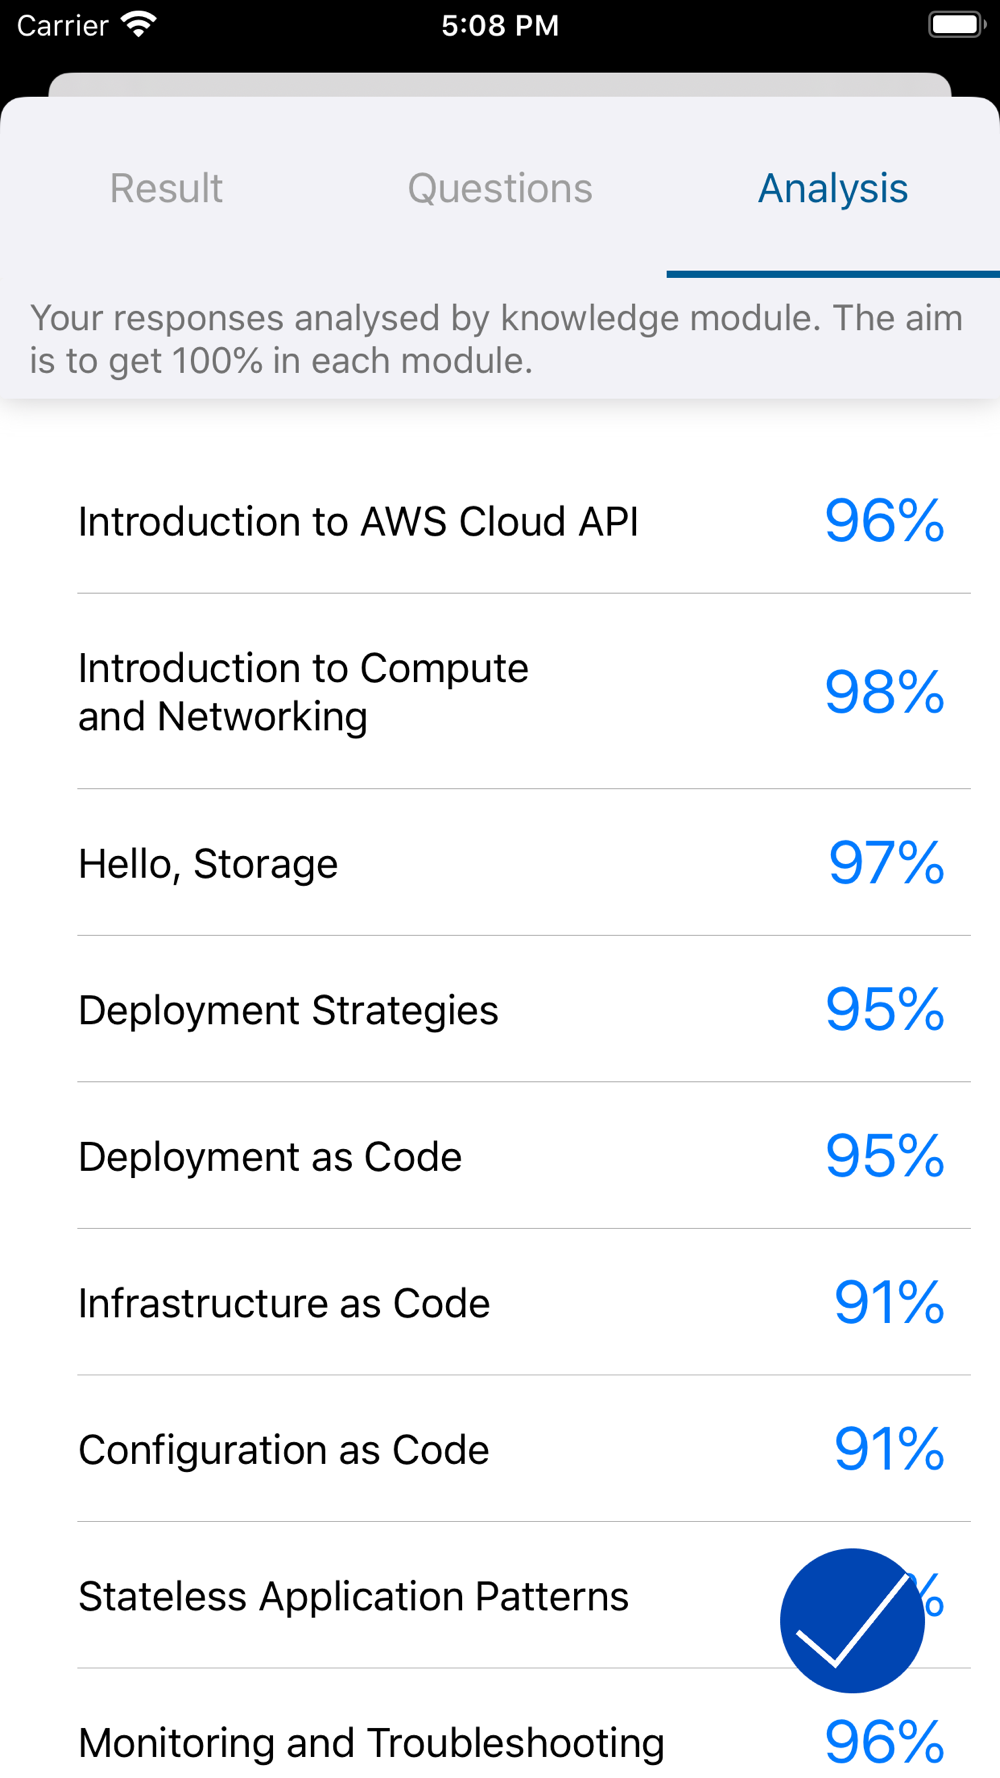
Task: Tap the Wi-Fi status icon
Action: [139, 24]
